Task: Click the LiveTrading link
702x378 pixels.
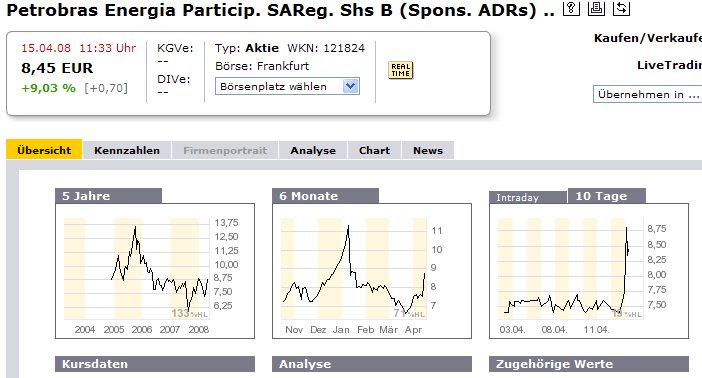Action: pos(669,65)
